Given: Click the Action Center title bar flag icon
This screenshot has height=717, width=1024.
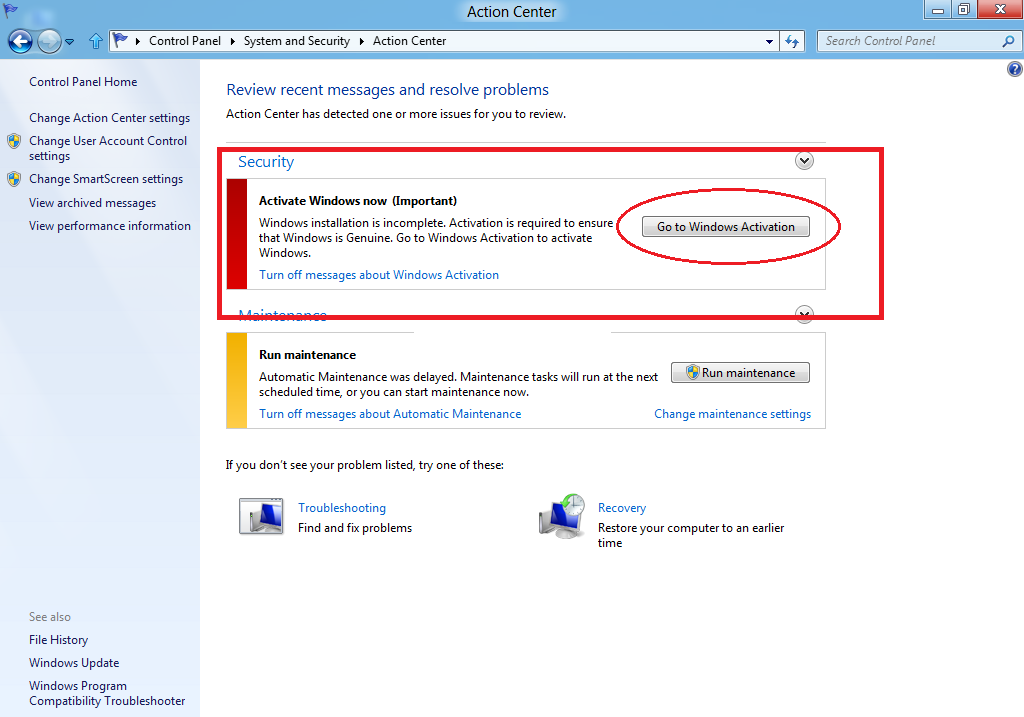Looking at the screenshot, I should tap(11, 10).
